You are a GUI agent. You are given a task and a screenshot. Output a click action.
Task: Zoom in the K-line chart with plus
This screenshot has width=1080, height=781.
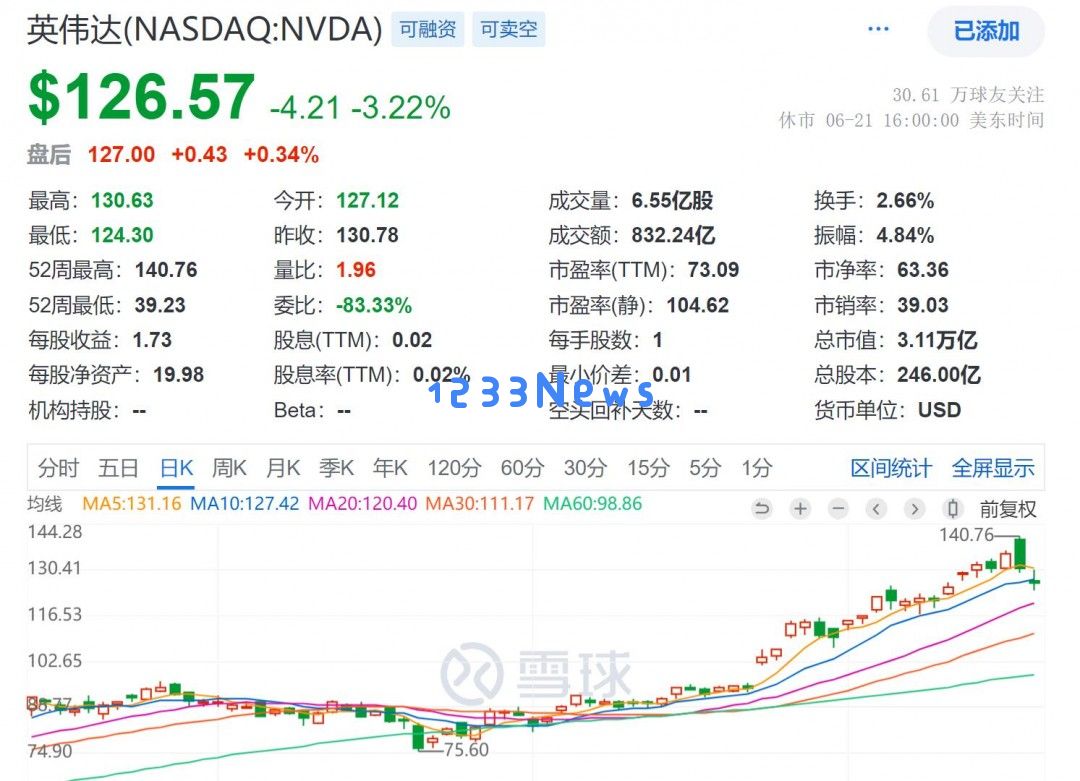click(800, 509)
